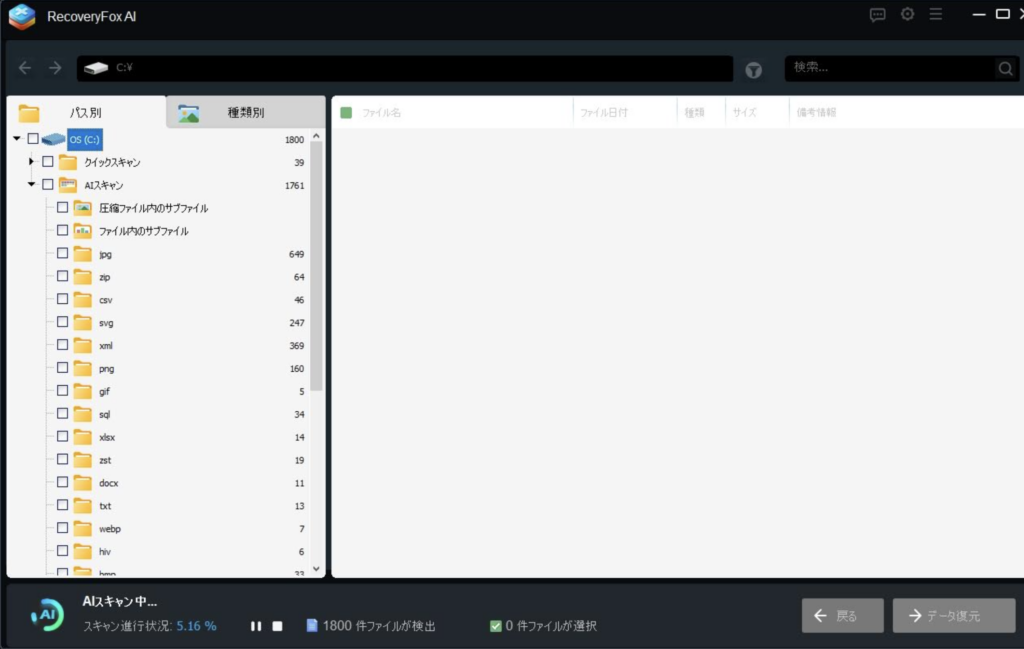Click the filter funnel icon
This screenshot has height=649, width=1024.
click(753, 69)
